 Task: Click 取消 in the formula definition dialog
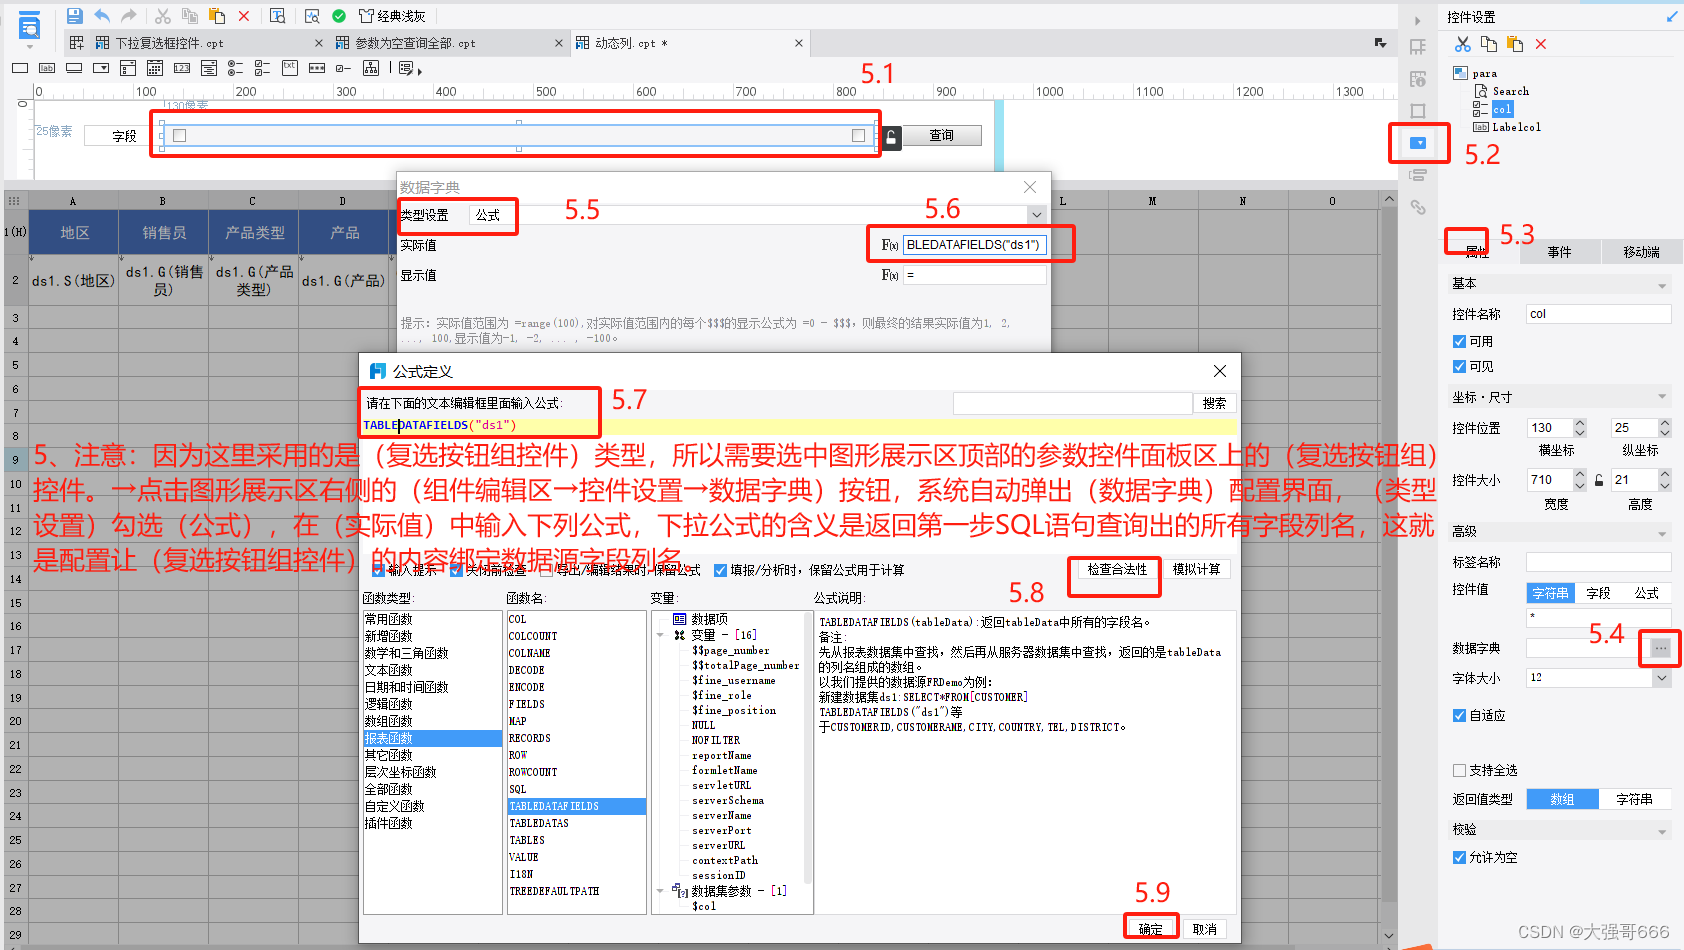(1205, 929)
